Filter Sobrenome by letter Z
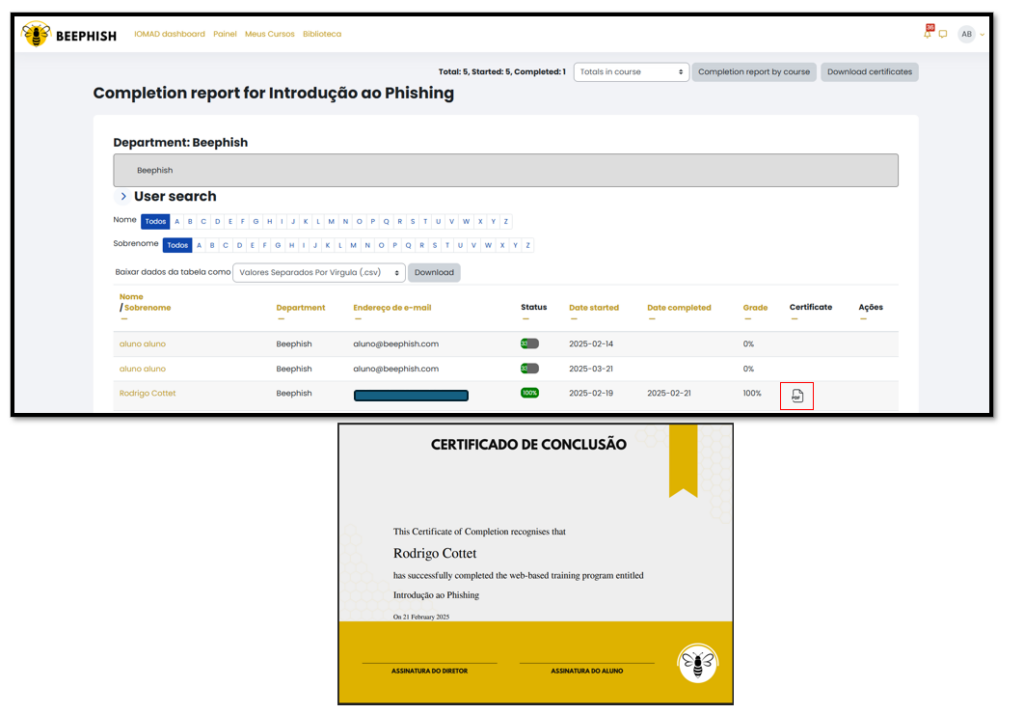1024x714 pixels. tap(528, 245)
